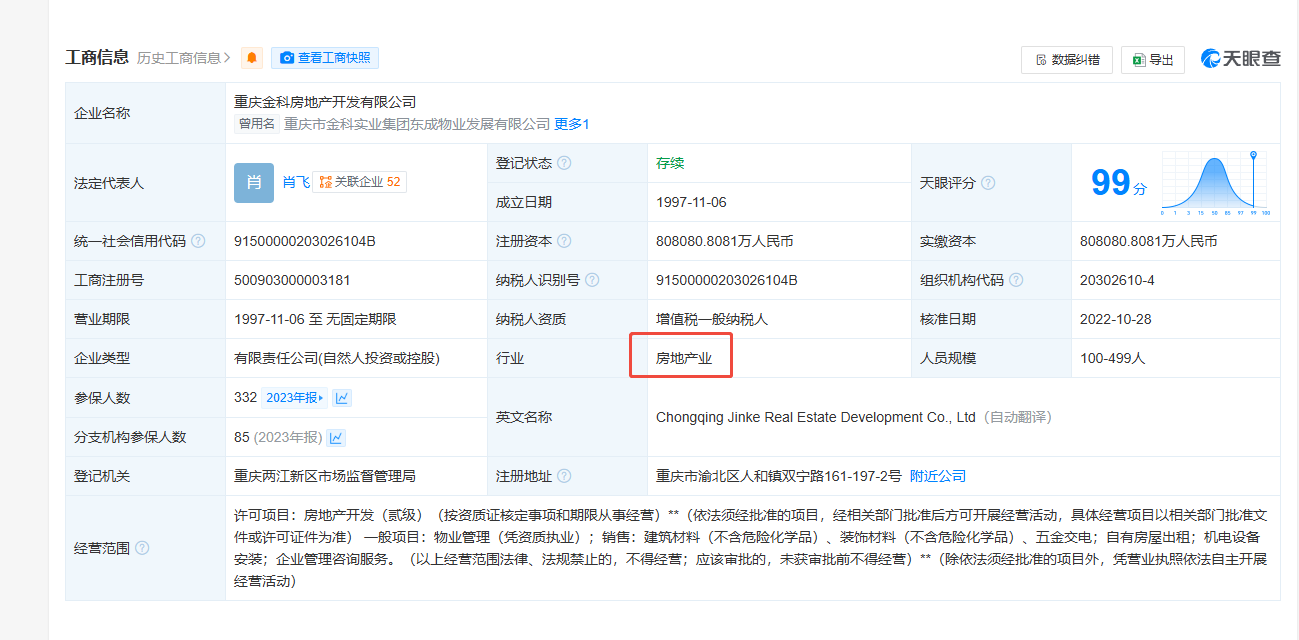Click 实缴资本 value 808080.8081万人民币
This screenshot has height=640, width=1299.
tap(1149, 241)
